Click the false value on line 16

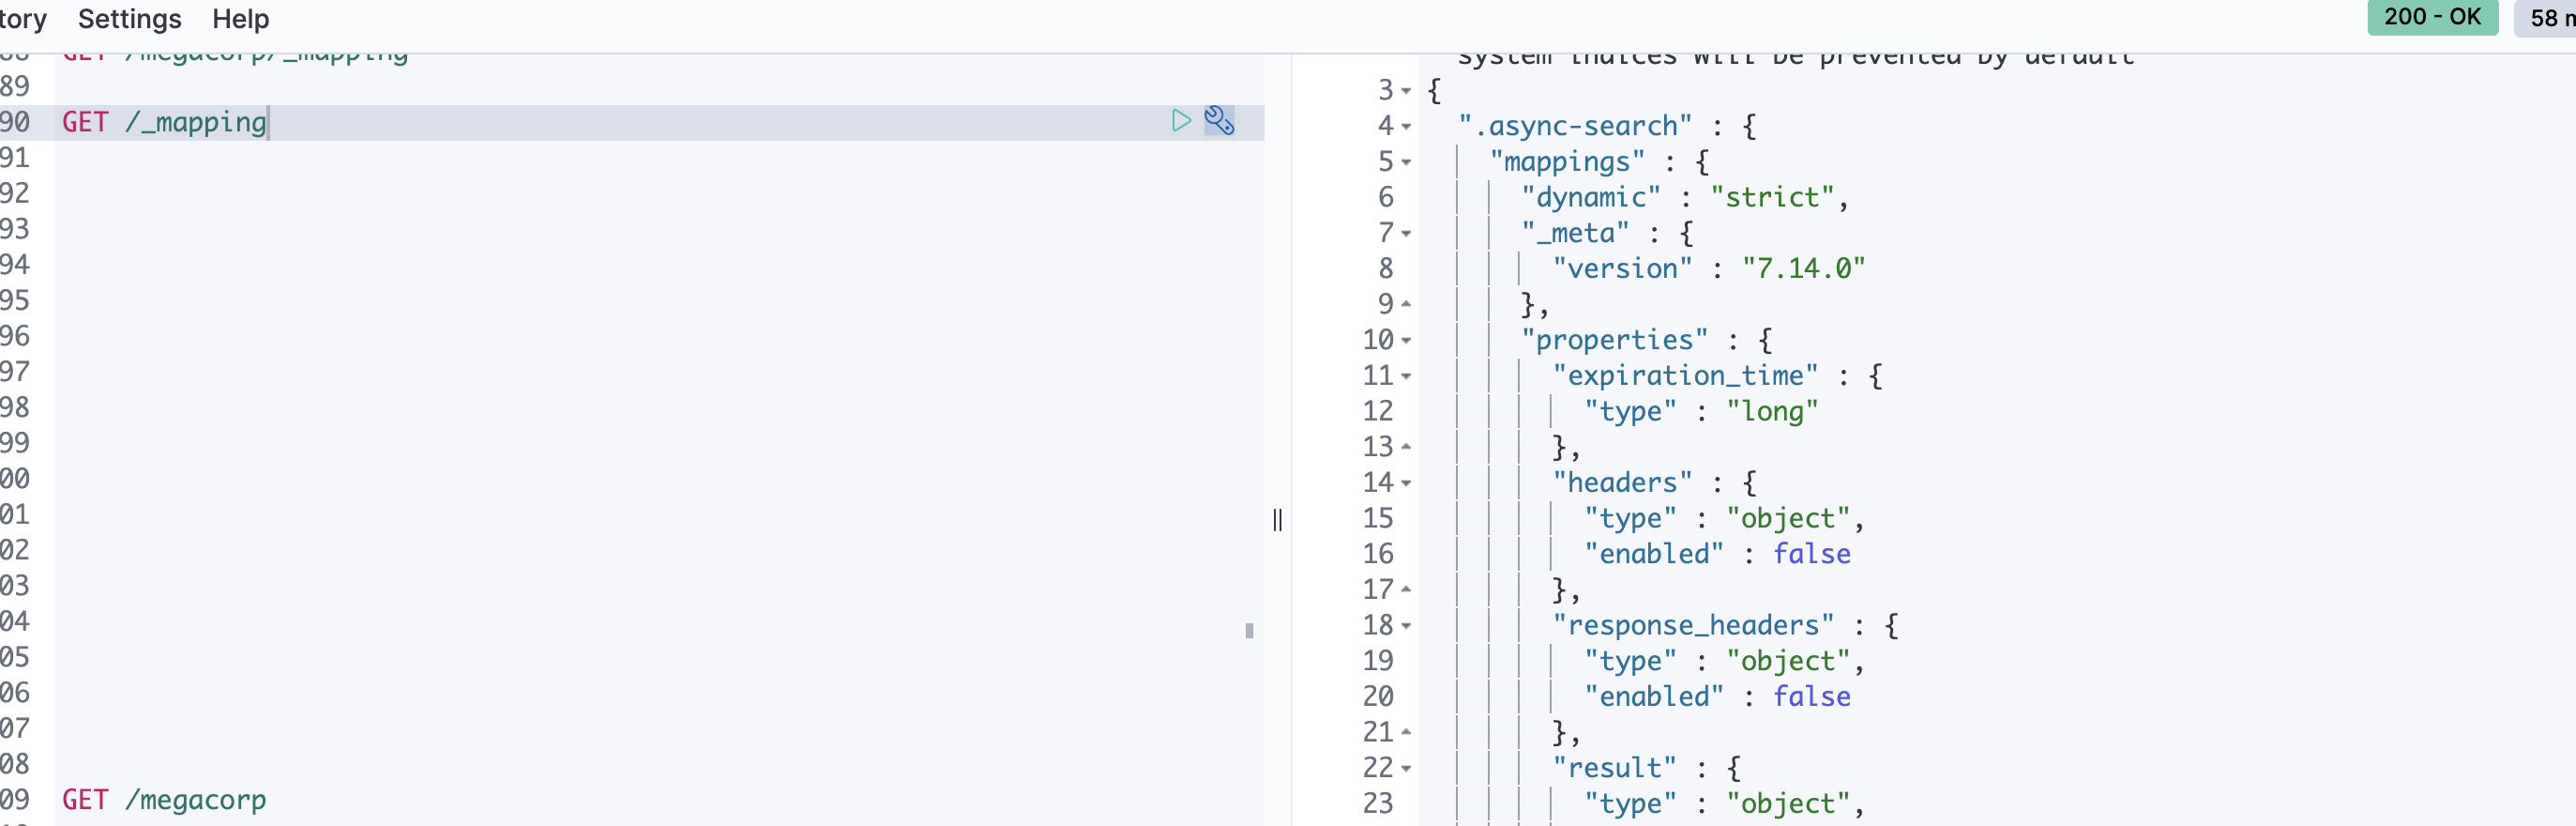point(1811,555)
